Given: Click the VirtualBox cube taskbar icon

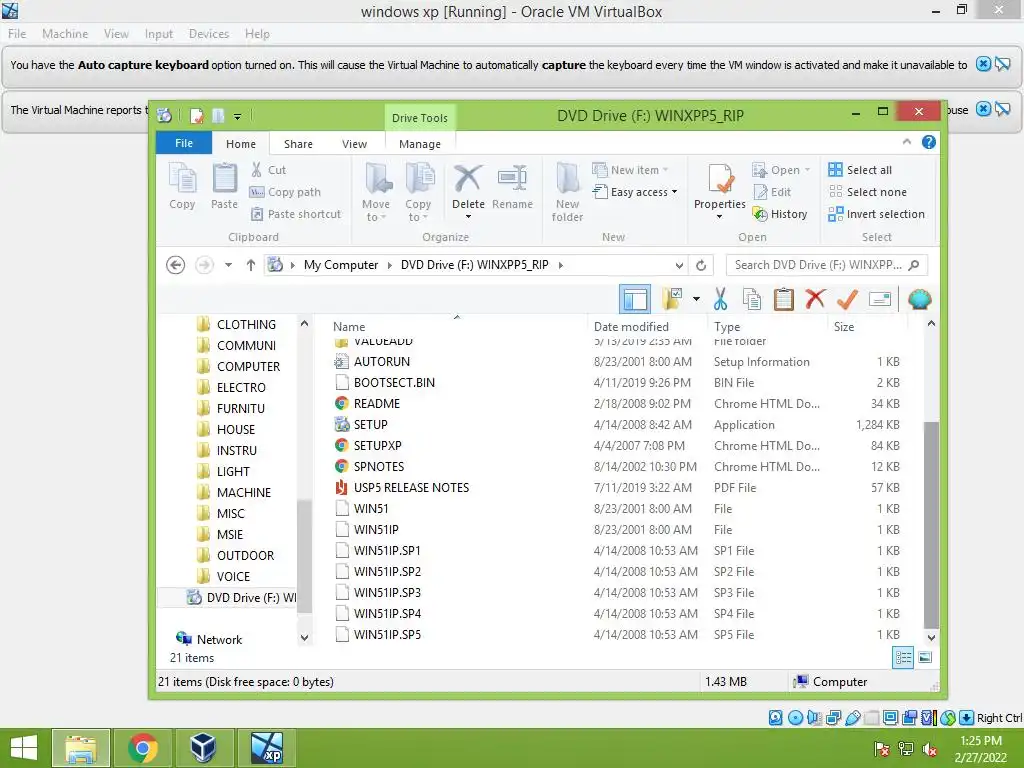Looking at the screenshot, I should pyautogui.click(x=204, y=748).
